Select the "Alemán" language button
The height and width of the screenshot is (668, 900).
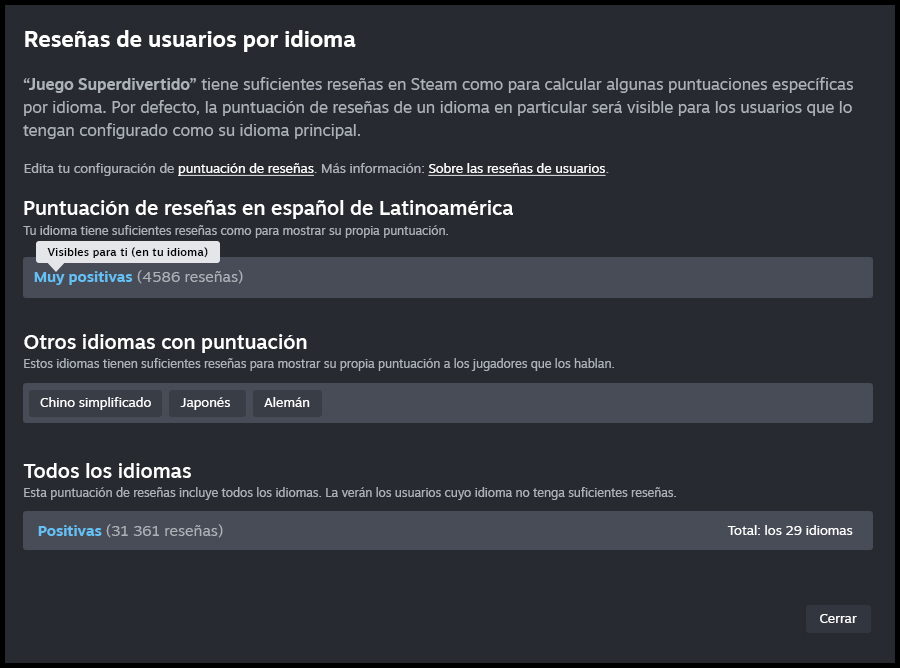287,403
